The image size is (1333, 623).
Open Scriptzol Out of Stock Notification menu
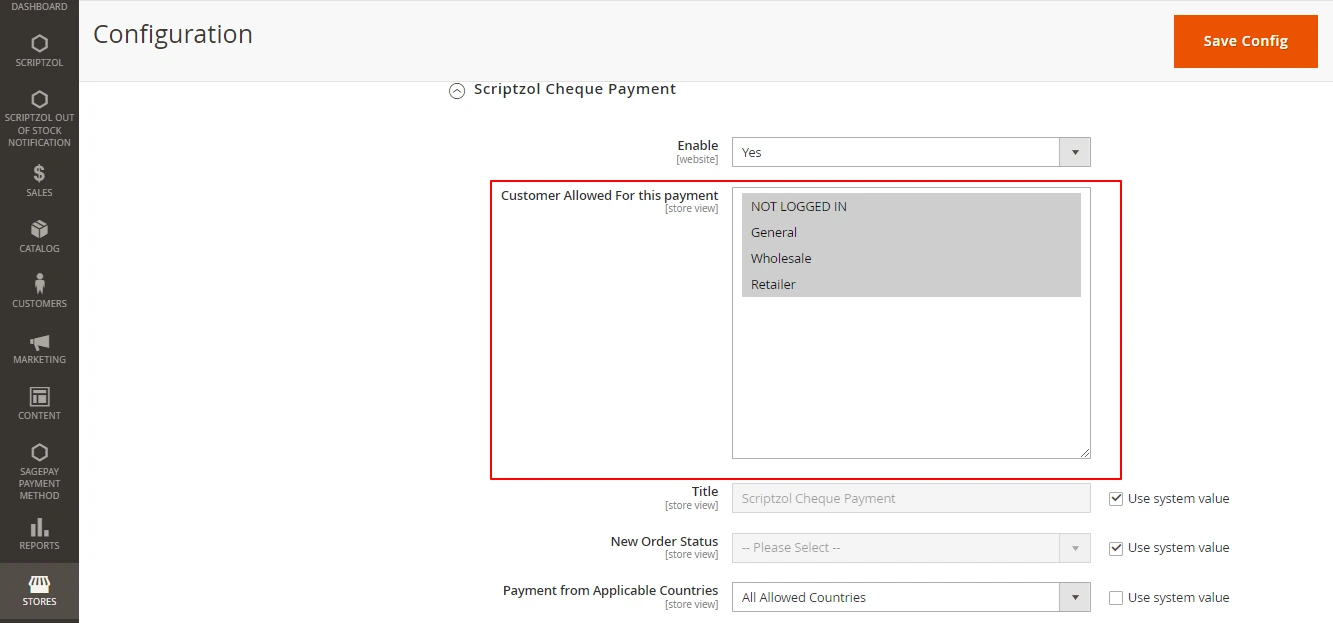point(39,119)
